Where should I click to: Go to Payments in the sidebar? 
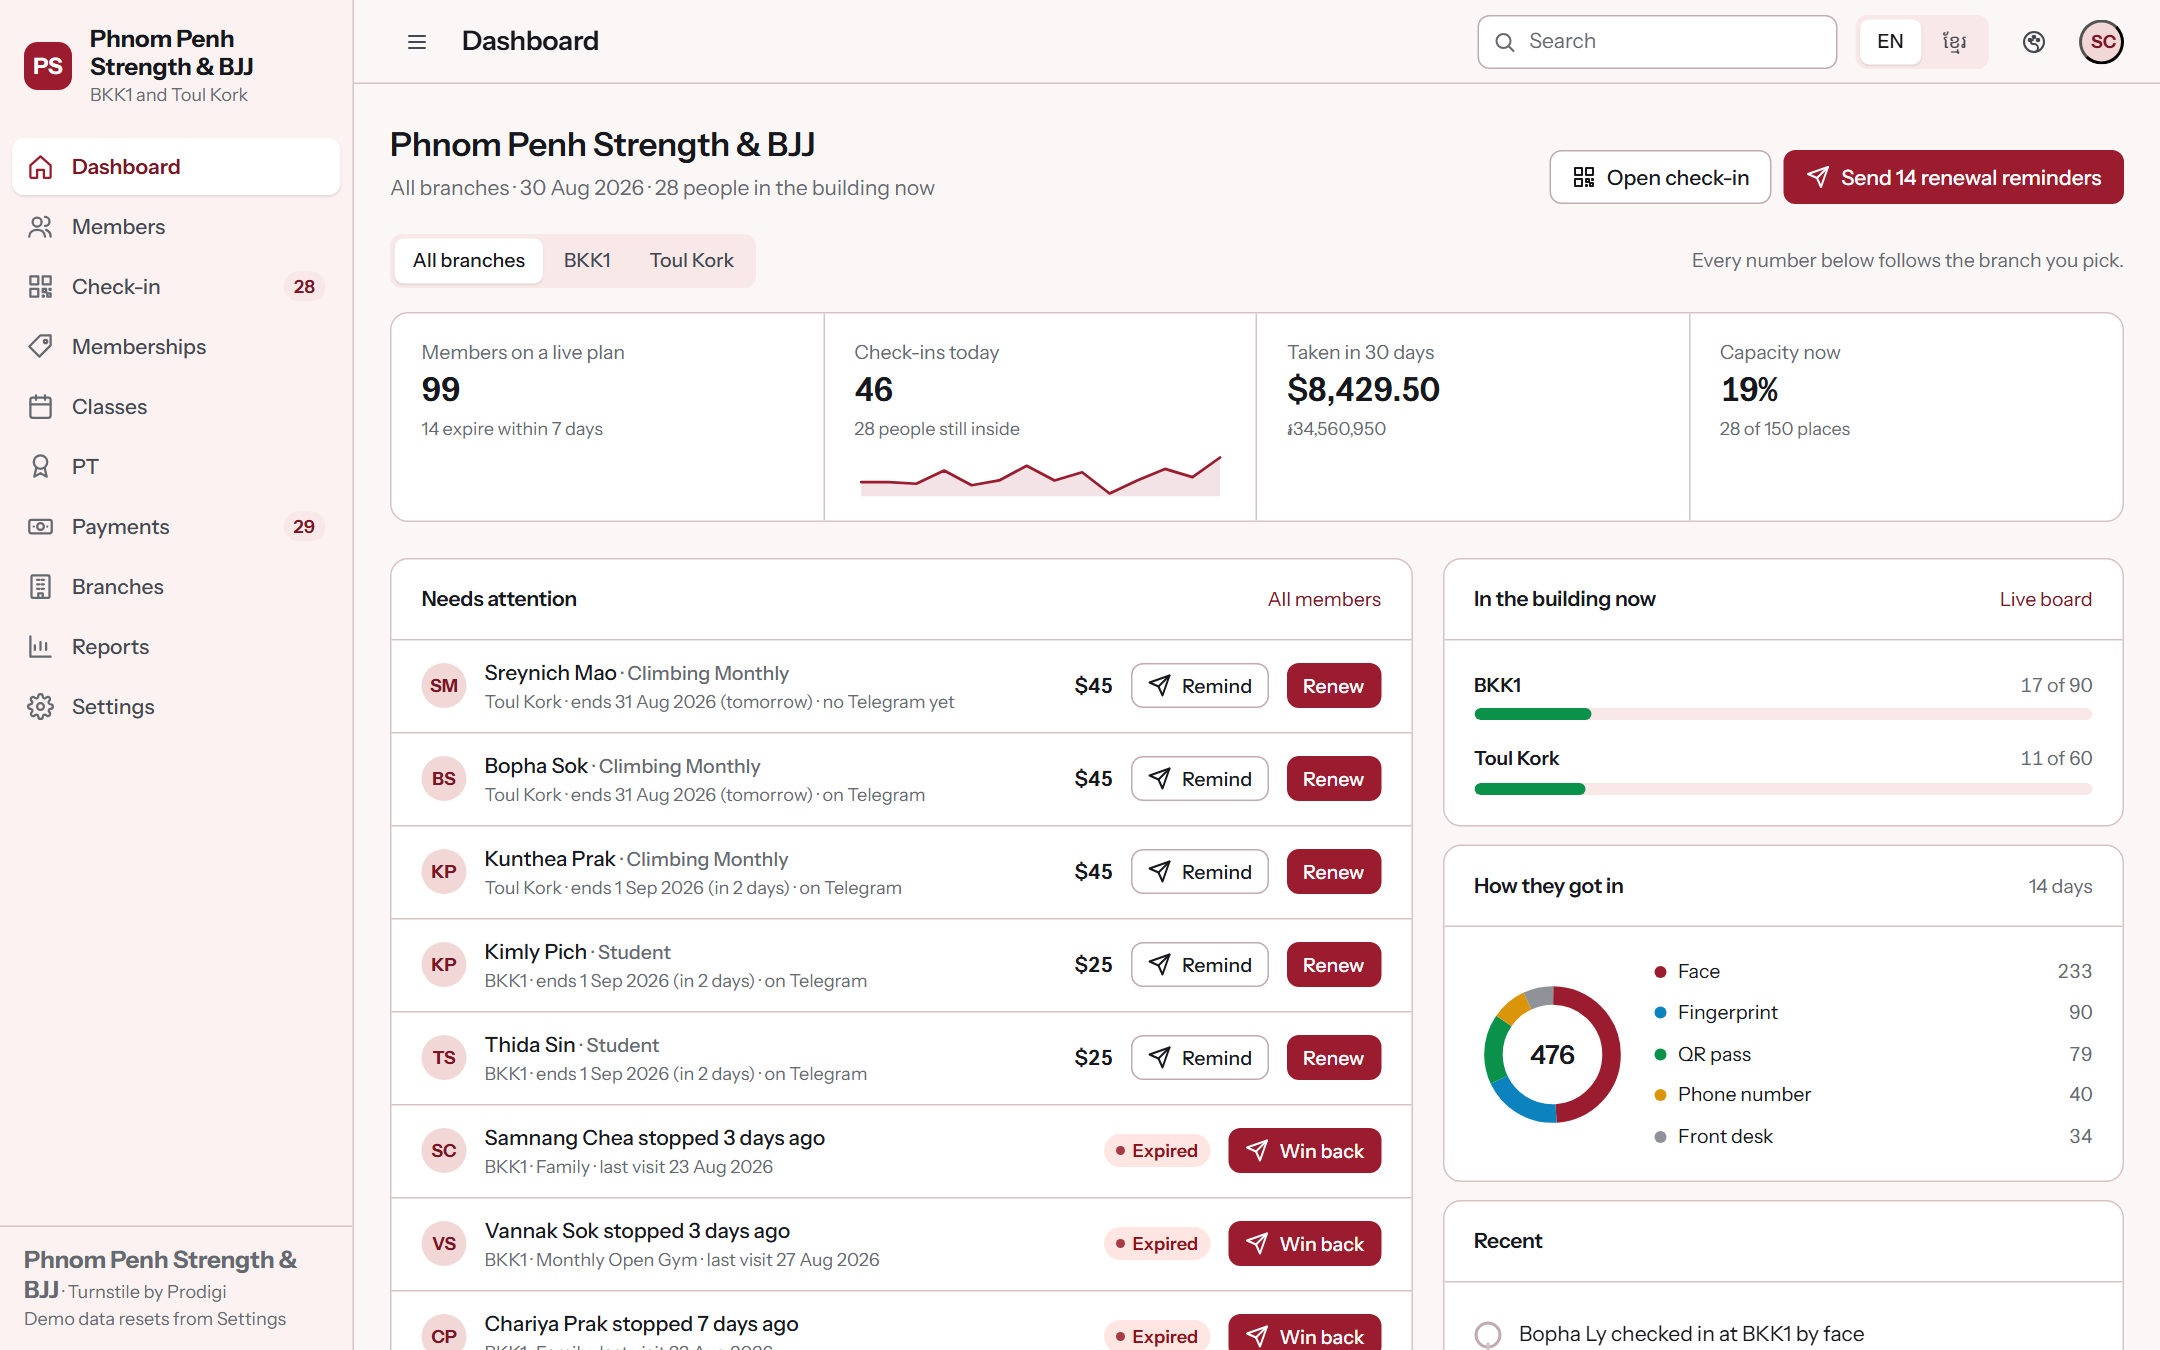click(x=176, y=527)
